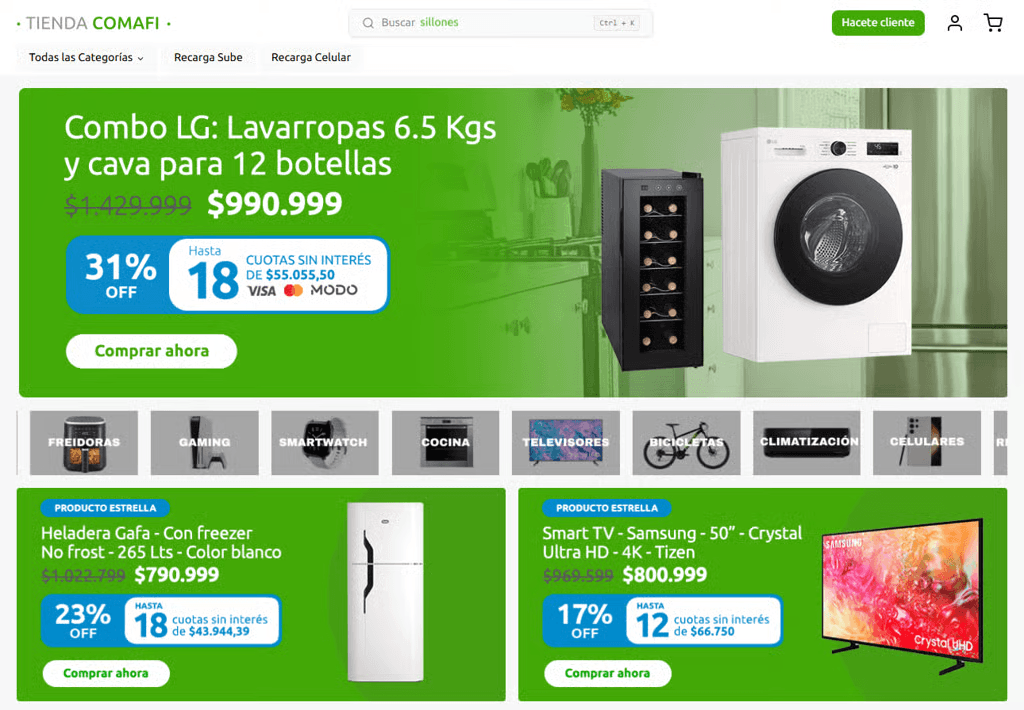Click Comprar ahora for Samsung Smart TV

(607, 673)
